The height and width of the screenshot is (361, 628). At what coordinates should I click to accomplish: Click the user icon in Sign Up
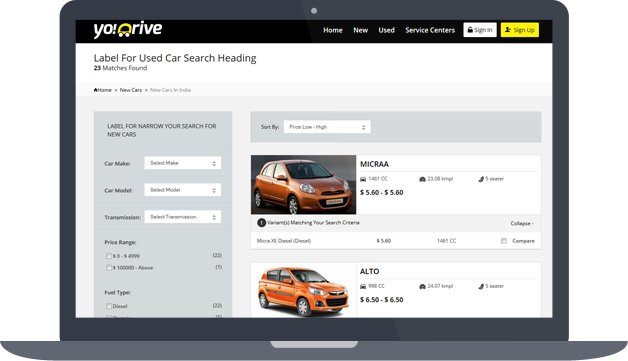[508, 30]
